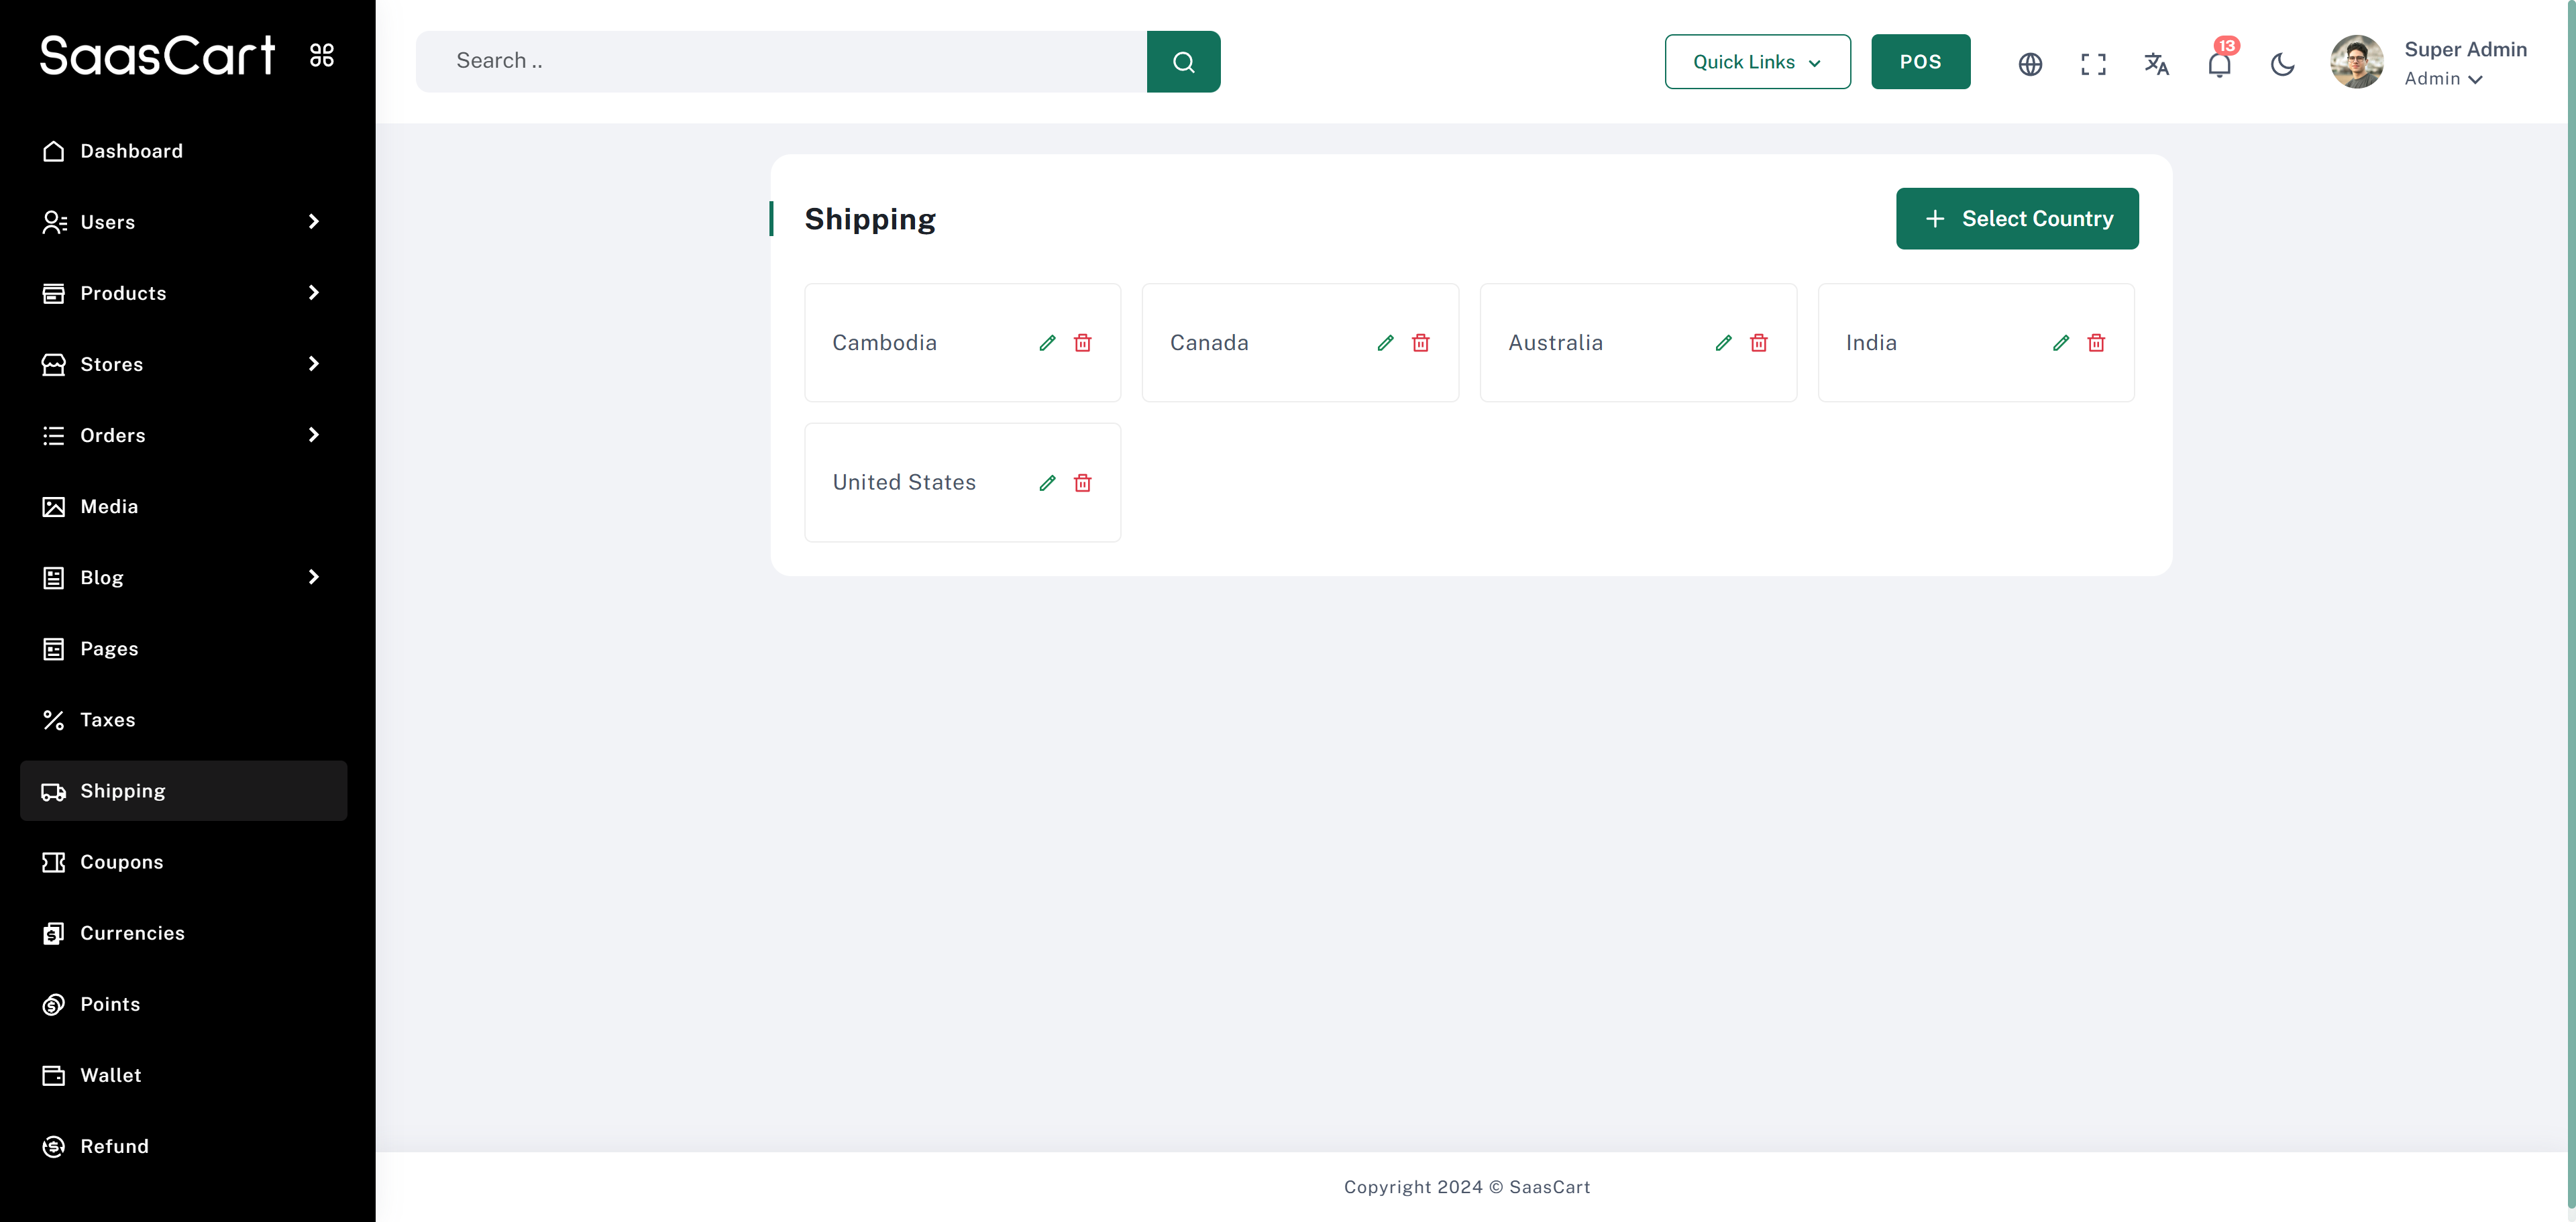Click the search magnifier button
Screen dimensions: 2576x1222
pyautogui.click(x=1183, y=62)
